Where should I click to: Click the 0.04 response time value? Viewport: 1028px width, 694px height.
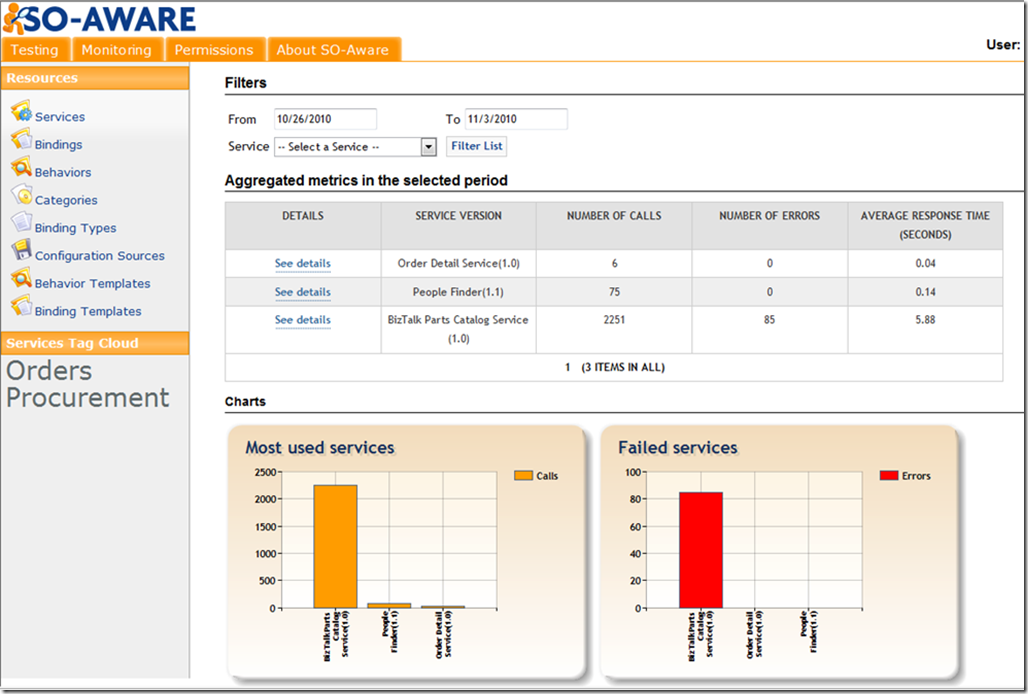[926, 263]
